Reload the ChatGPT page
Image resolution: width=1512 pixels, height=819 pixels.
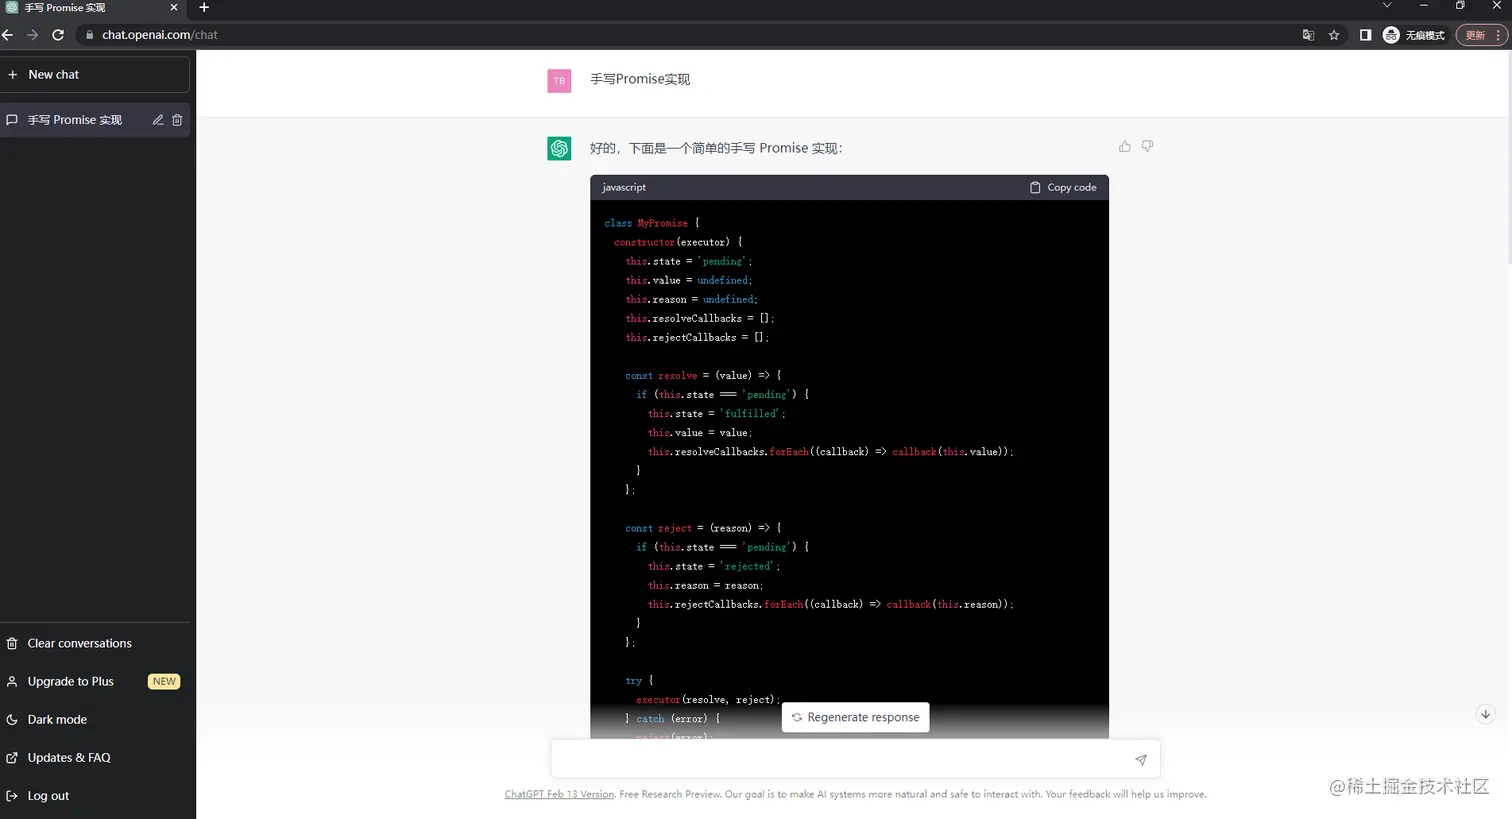click(58, 35)
